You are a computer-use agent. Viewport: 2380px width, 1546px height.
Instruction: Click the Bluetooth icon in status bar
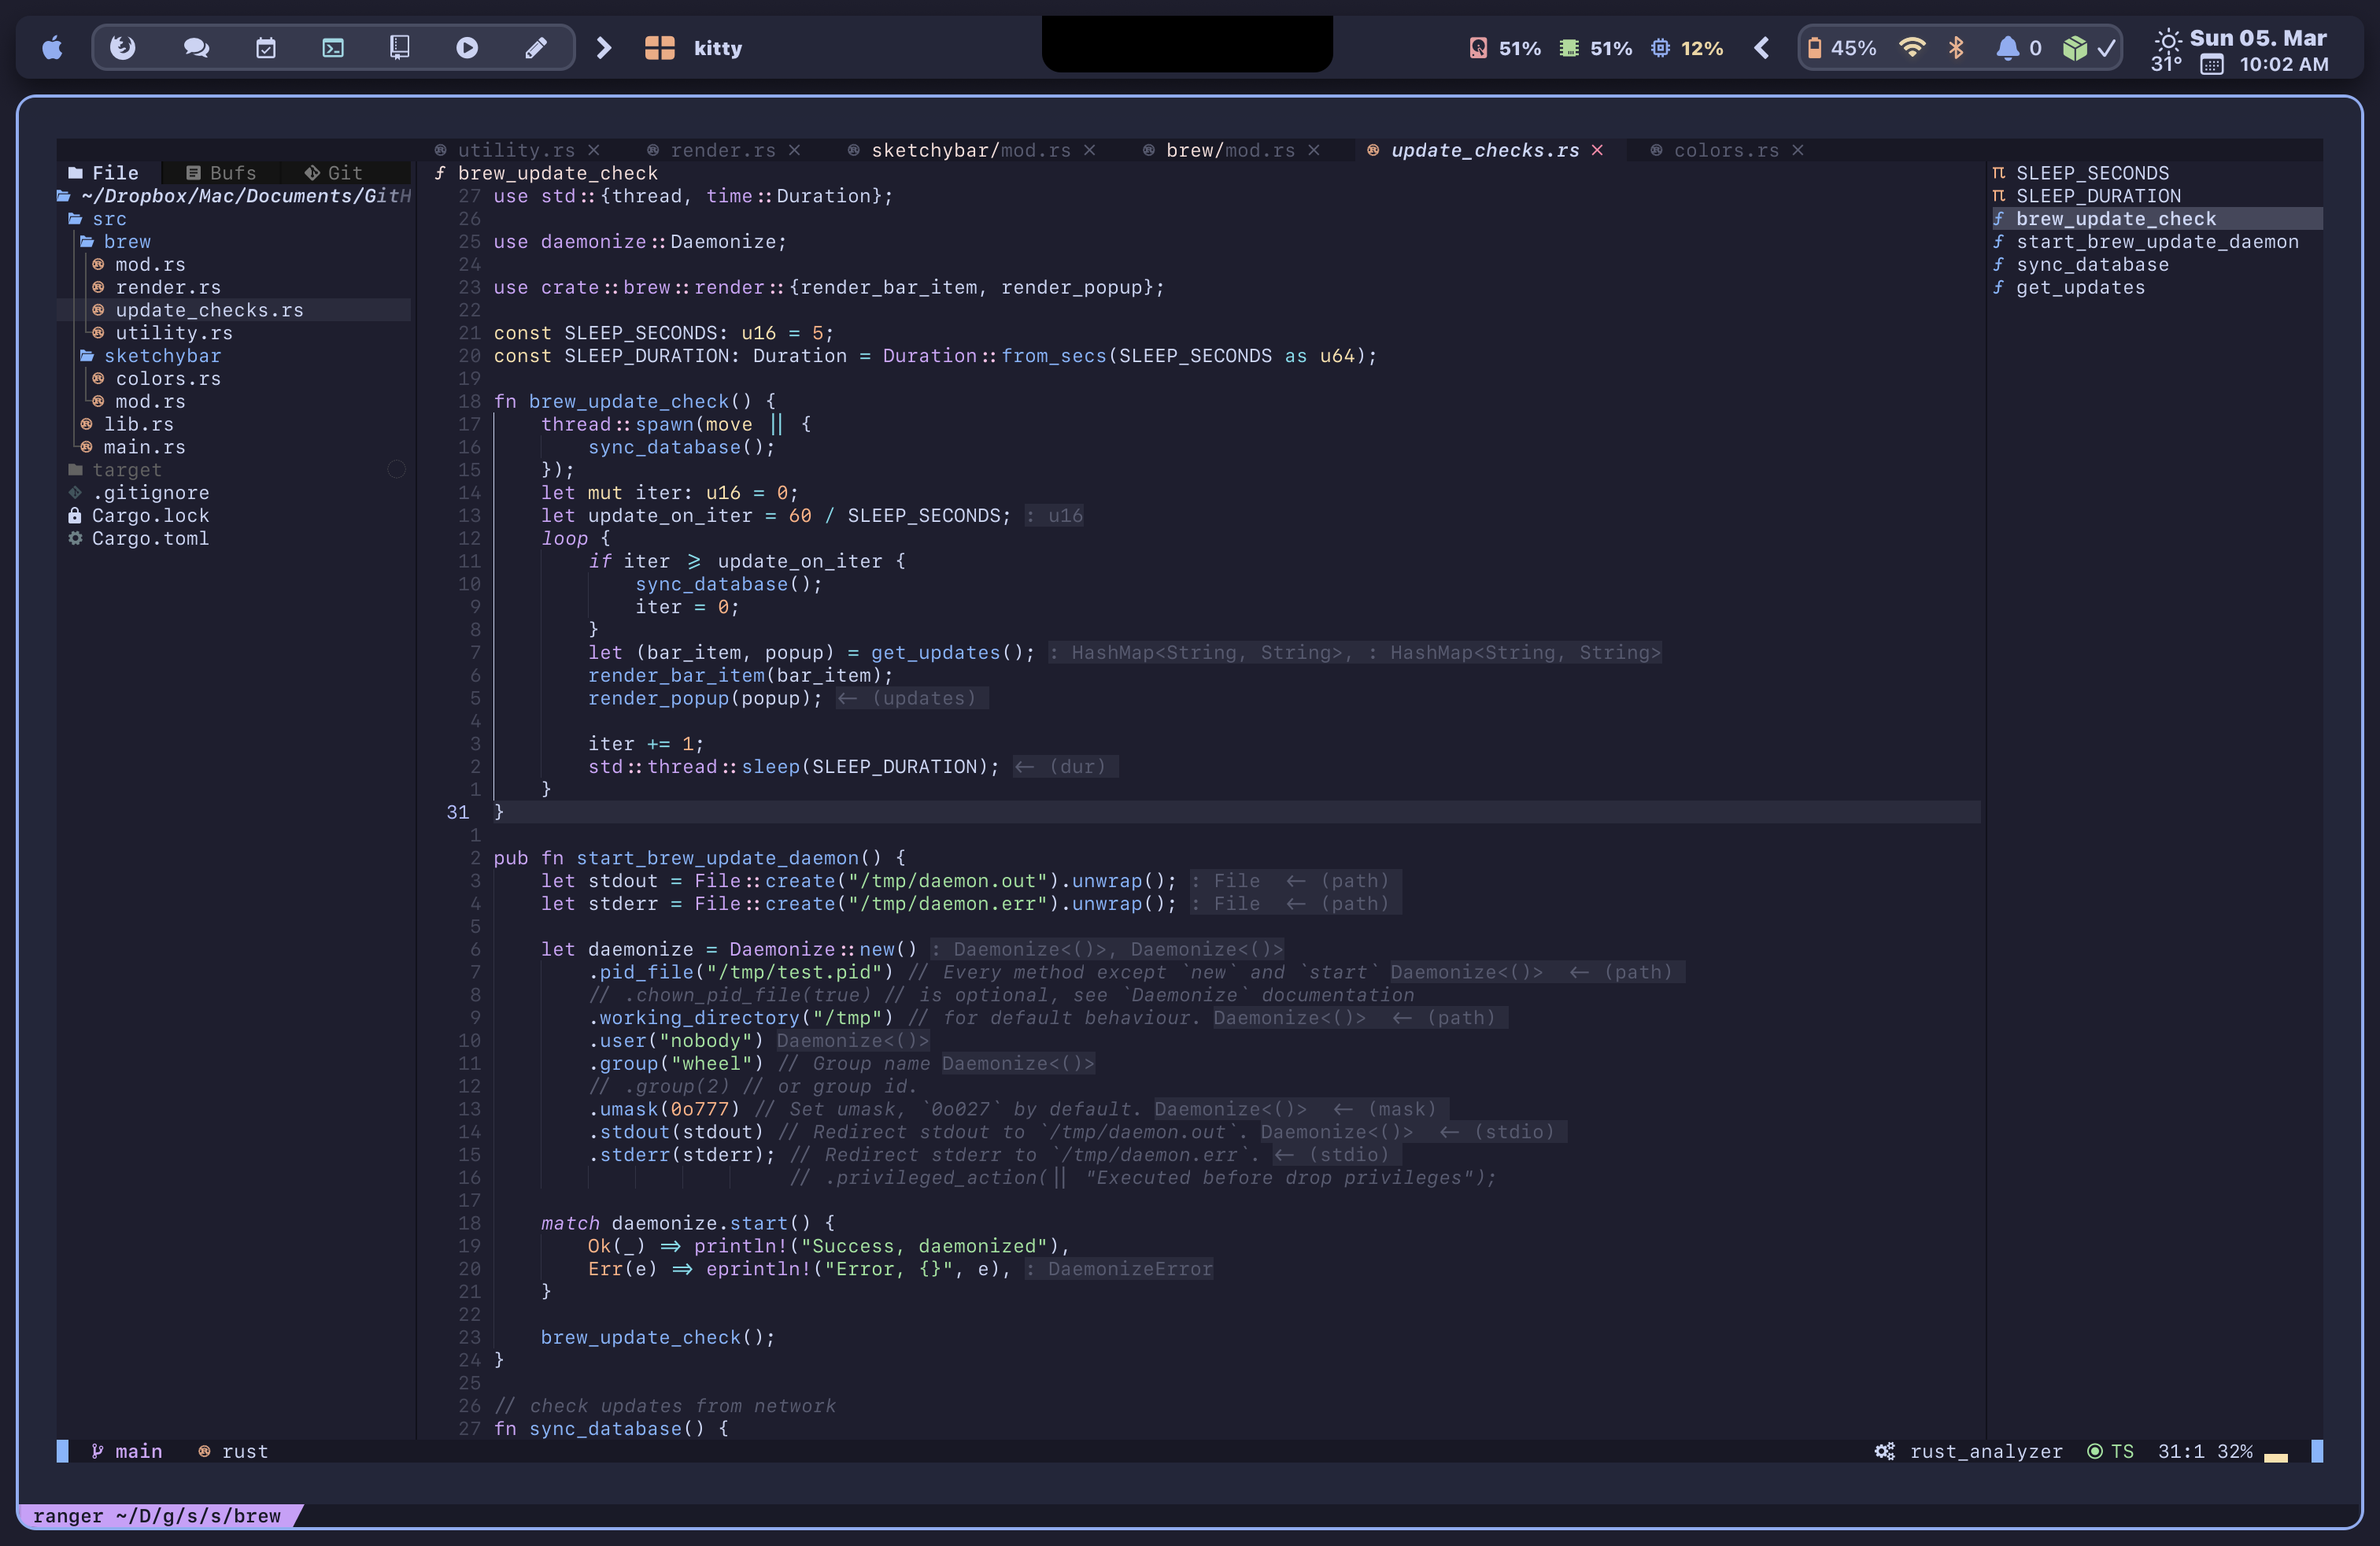[1956, 48]
